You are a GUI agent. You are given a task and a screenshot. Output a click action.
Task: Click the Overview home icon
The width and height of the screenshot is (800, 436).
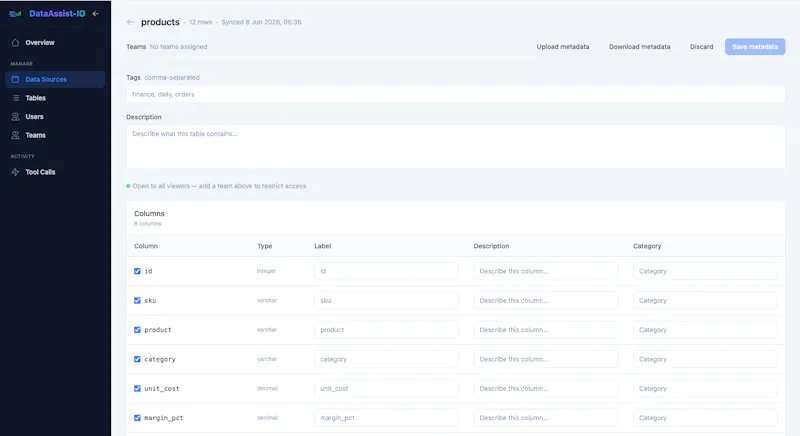tap(15, 43)
